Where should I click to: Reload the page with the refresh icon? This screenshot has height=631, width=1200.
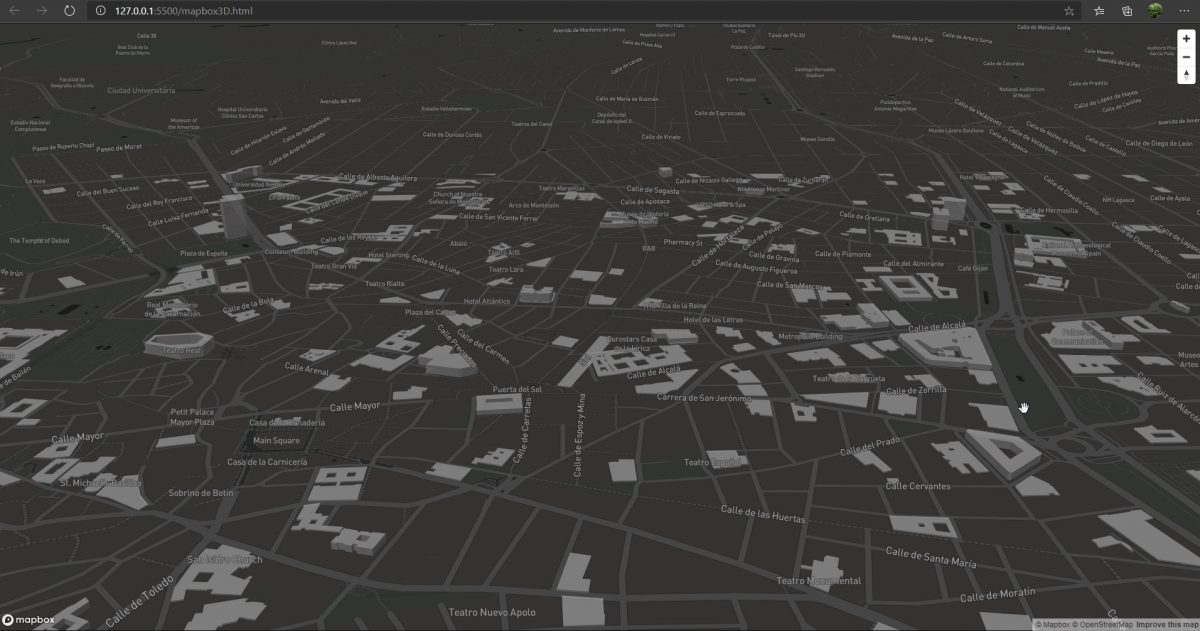tap(69, 10)
